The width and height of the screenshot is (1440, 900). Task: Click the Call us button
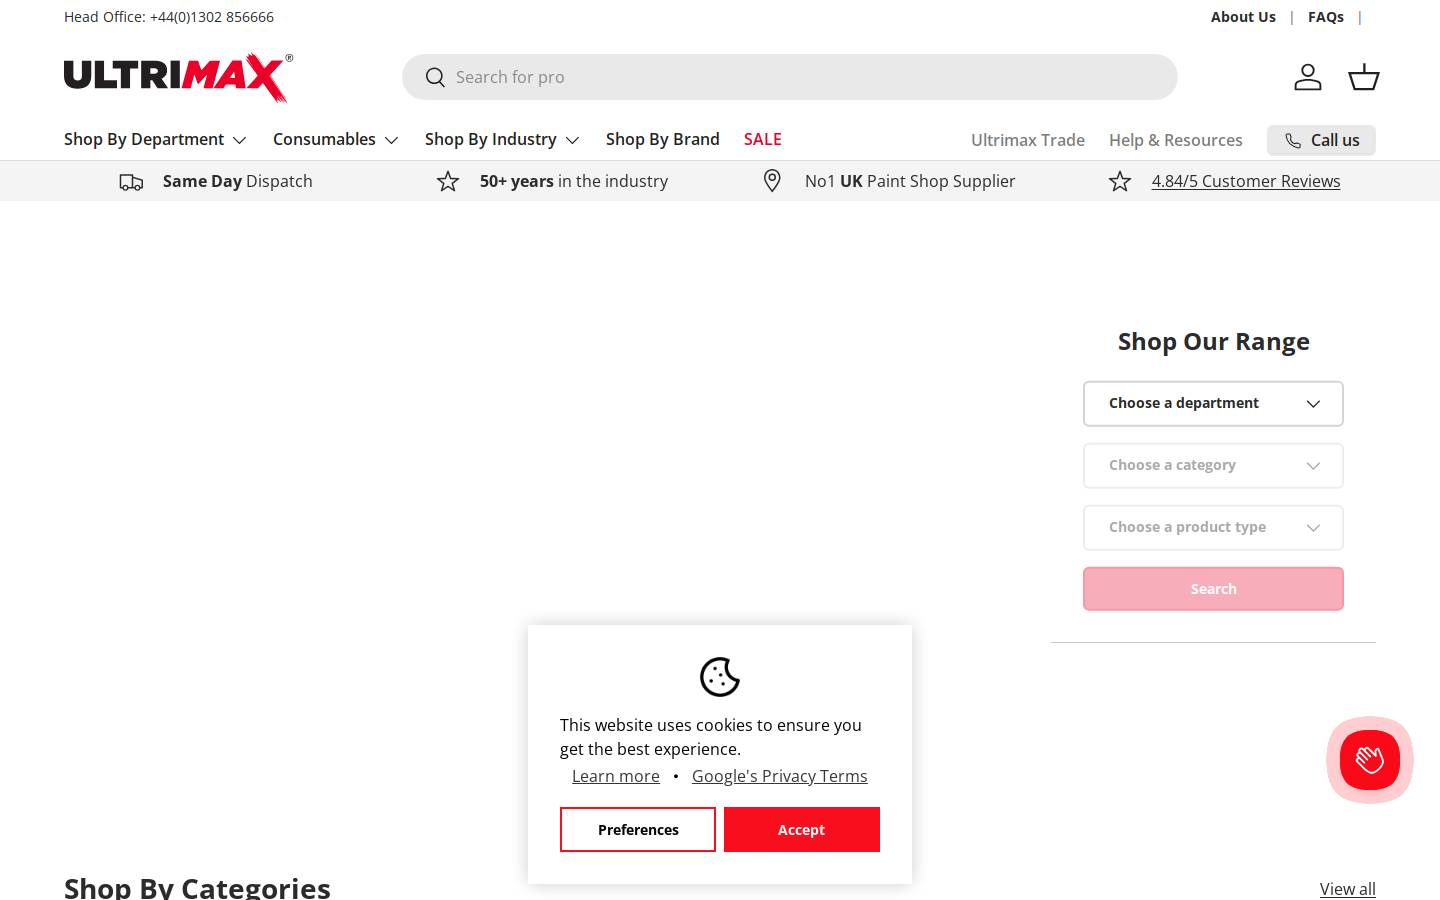pos(1321,141)
